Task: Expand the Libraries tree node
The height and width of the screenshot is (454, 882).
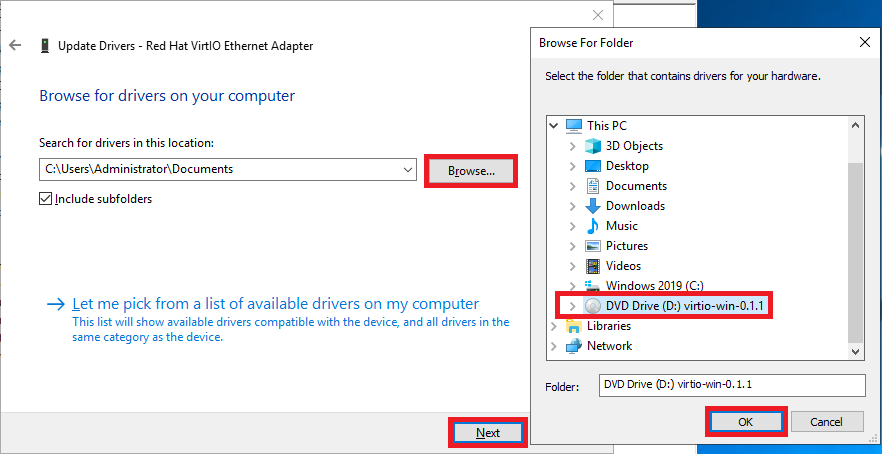Action: [x=554, y=326]
